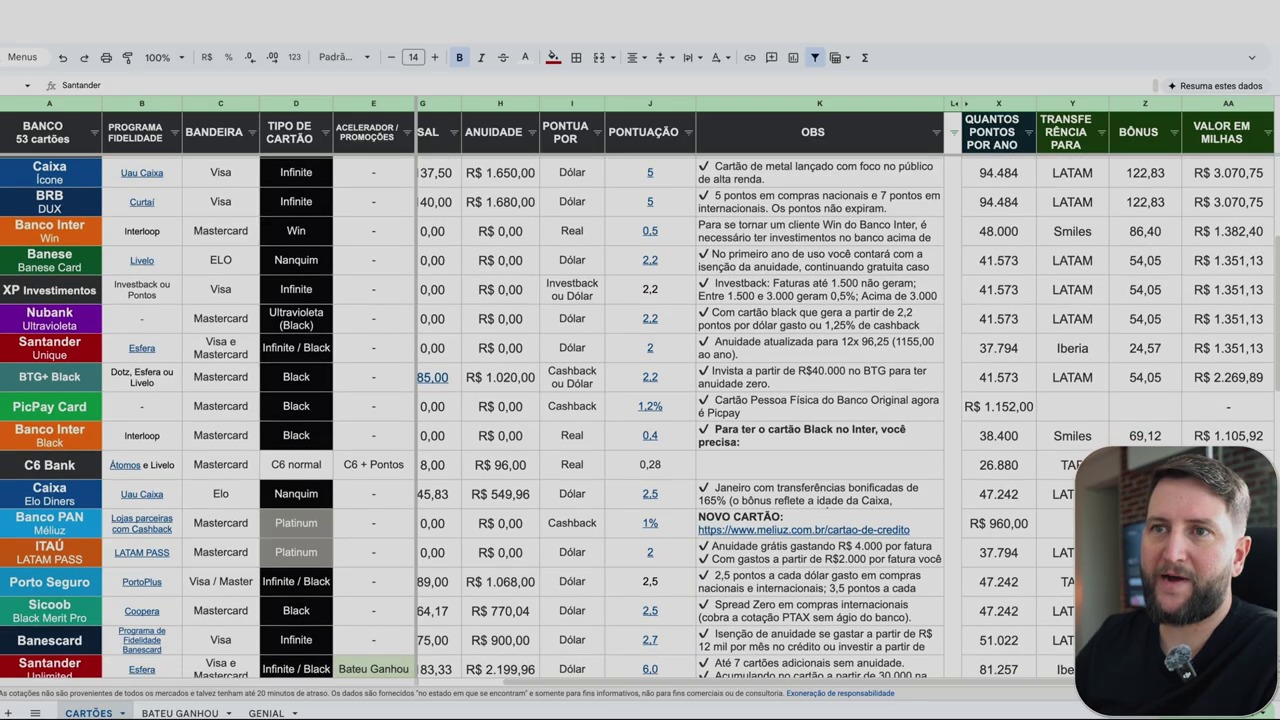Open the Exoneração de responsabilidade link
The height and width of the screenshot is (720, 1280).
pos(840,693)
